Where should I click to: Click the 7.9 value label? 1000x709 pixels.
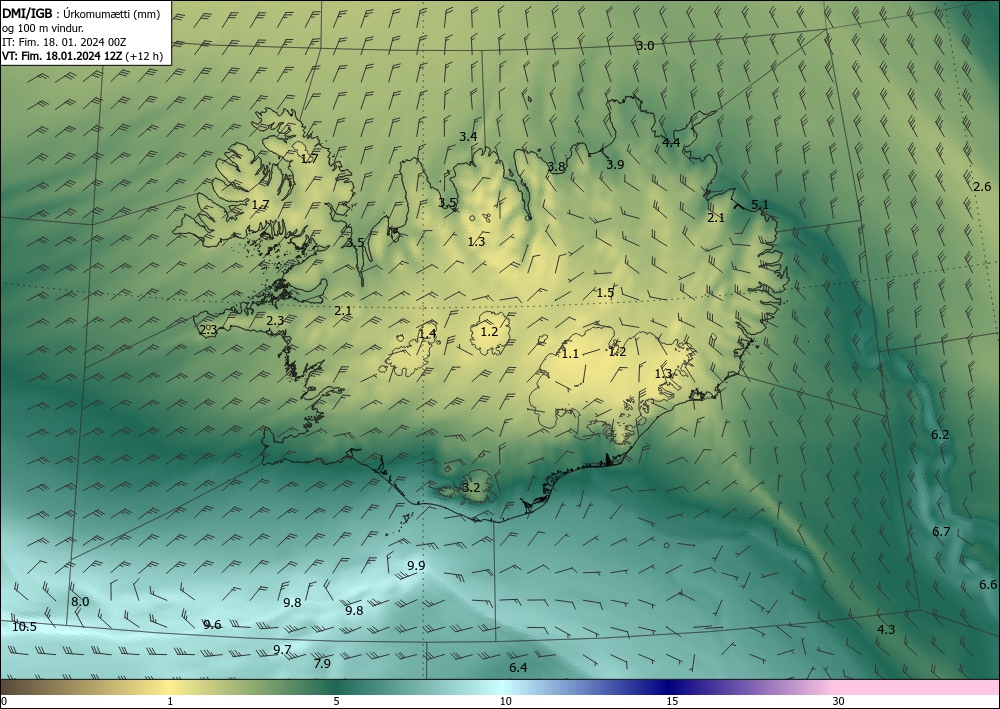(322, 664)
